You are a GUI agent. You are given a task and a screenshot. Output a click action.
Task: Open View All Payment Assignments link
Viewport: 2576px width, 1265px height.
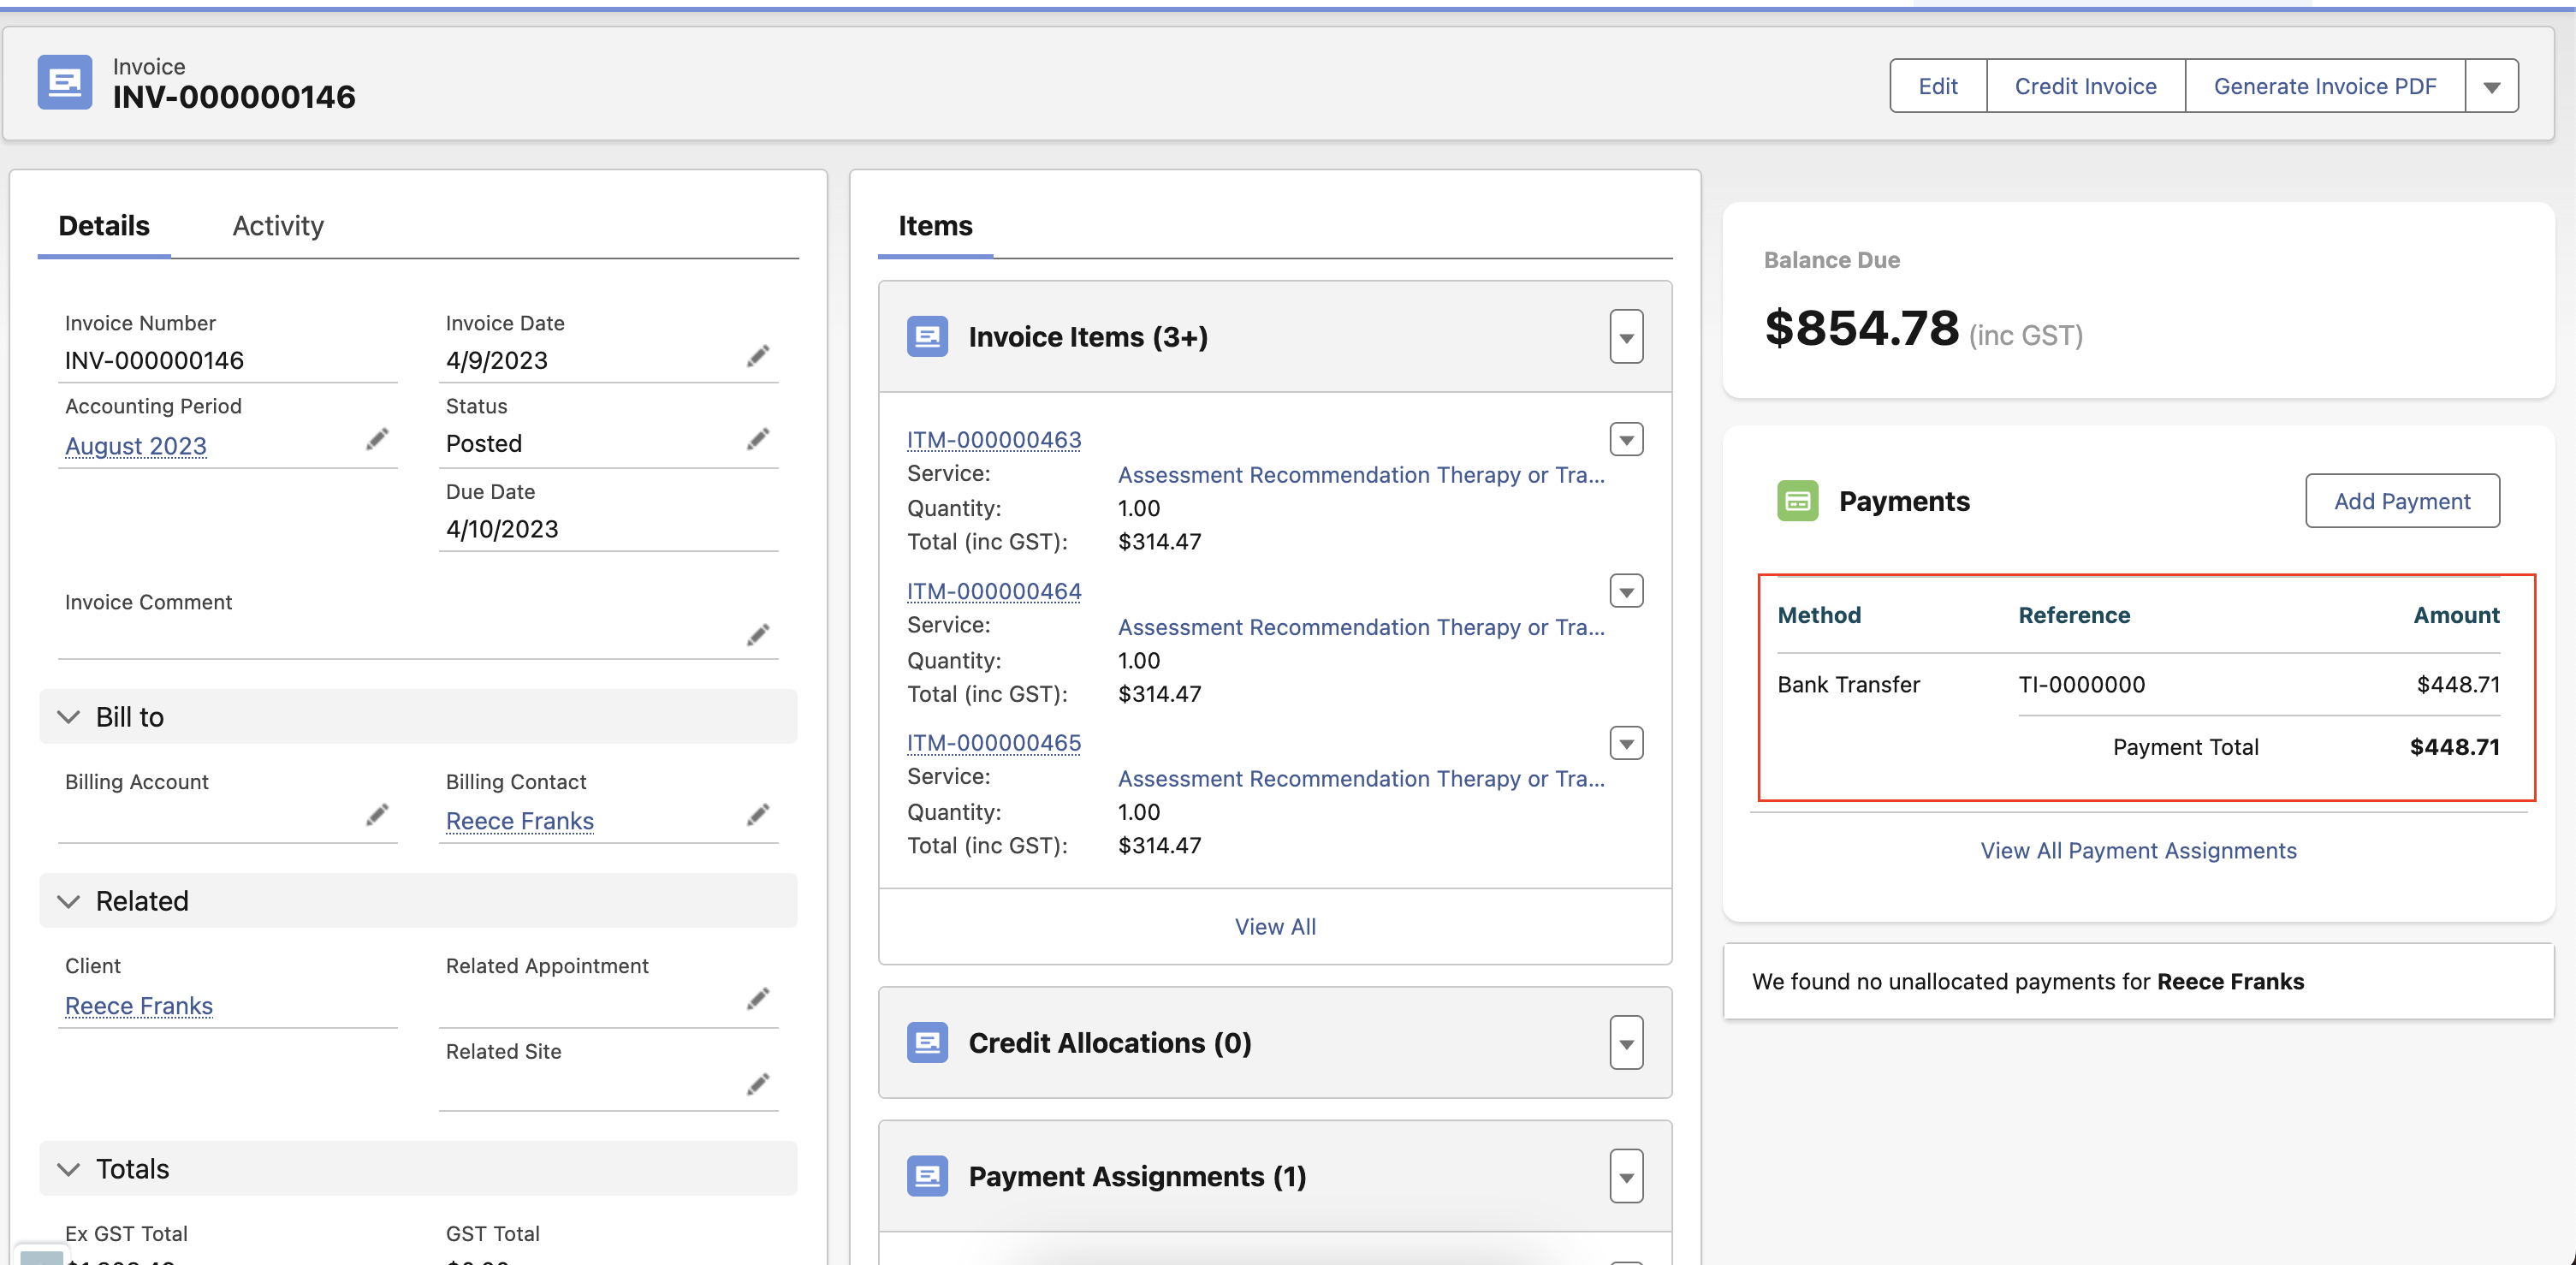pyautogui.click(x=2138, y=851)
